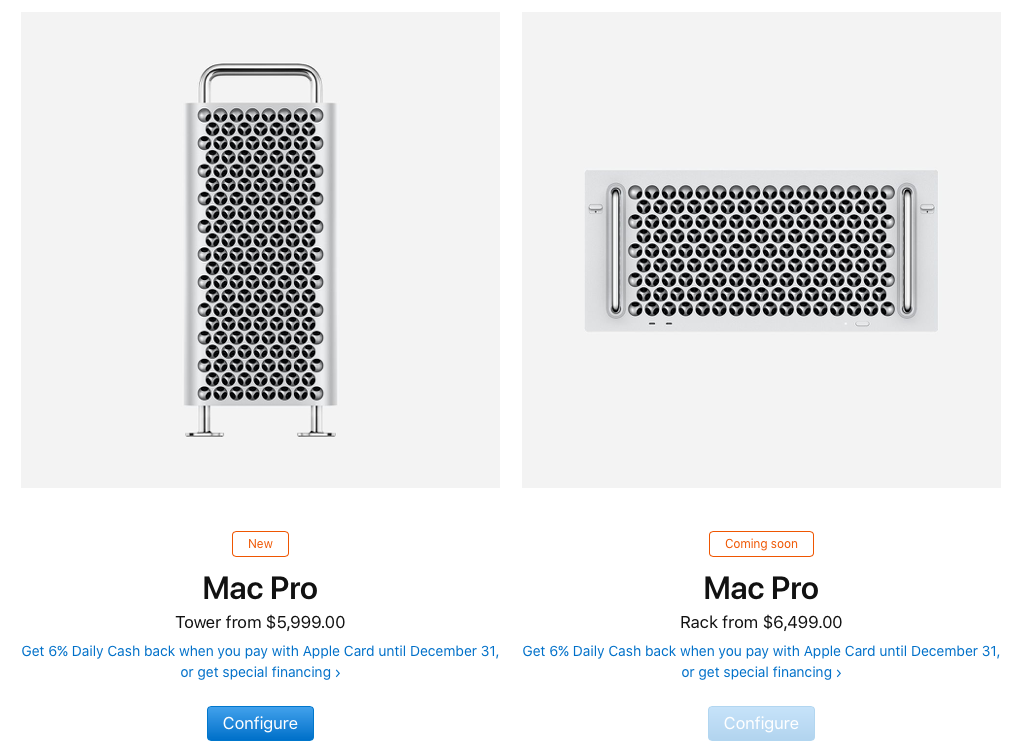The height and width of the screenshot is (754, 1017).
Task: Select the Mac Pro heading above the tower price
Action: [x=260, y=587]
